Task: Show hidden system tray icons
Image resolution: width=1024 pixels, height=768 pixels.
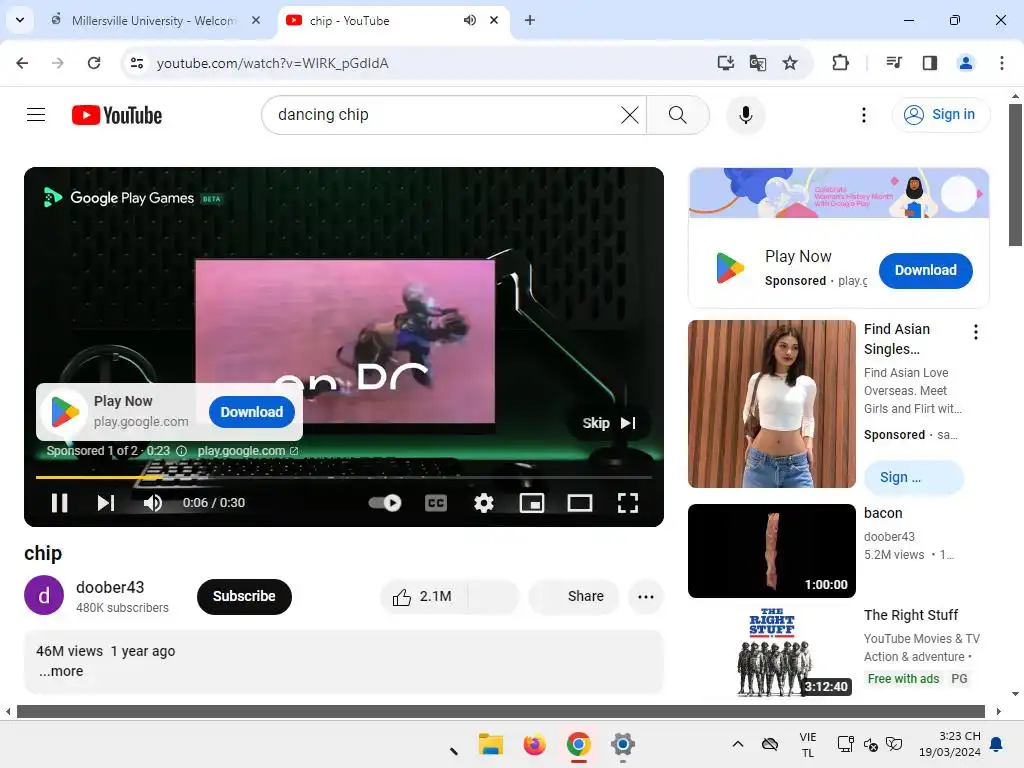Action: click(738, 744)
